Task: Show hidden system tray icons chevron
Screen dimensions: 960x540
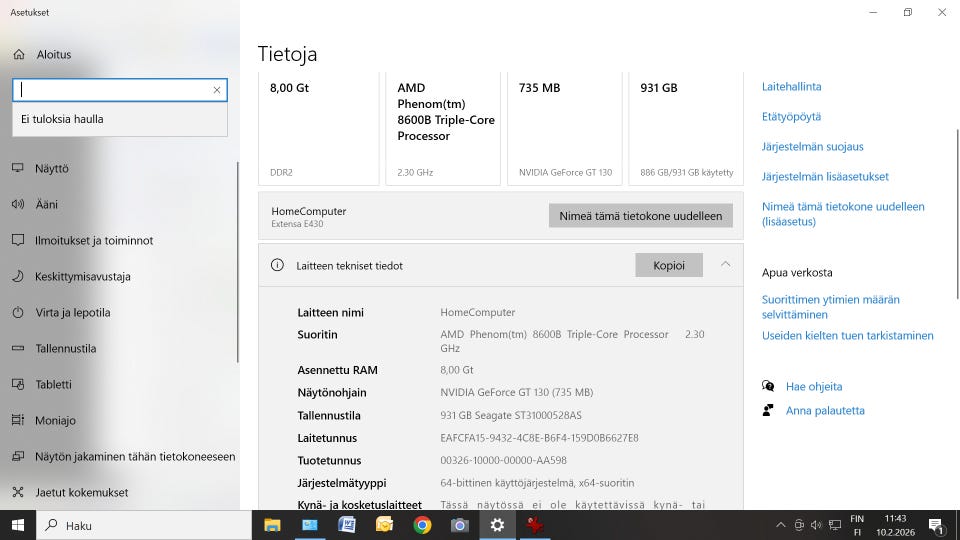Action: coord(781,525)
